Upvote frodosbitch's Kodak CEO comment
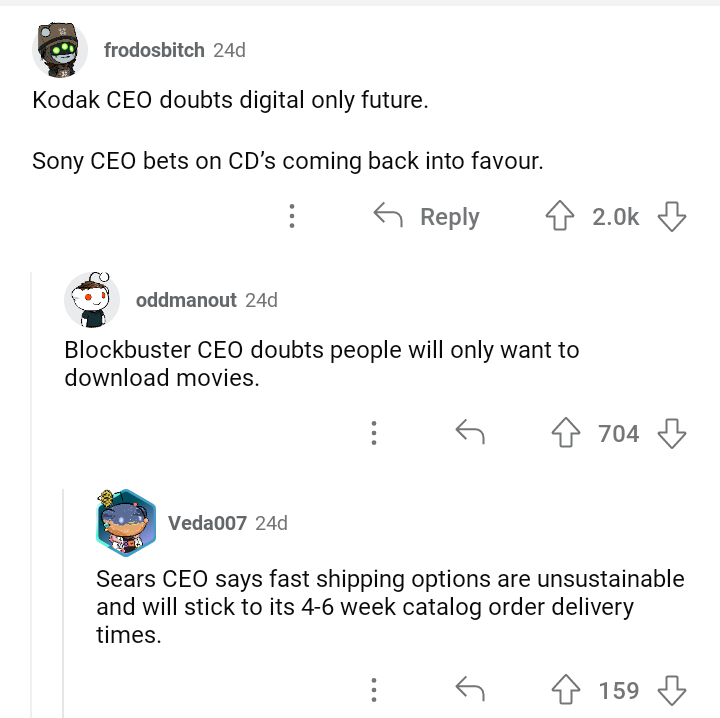 tap(560, 217)
